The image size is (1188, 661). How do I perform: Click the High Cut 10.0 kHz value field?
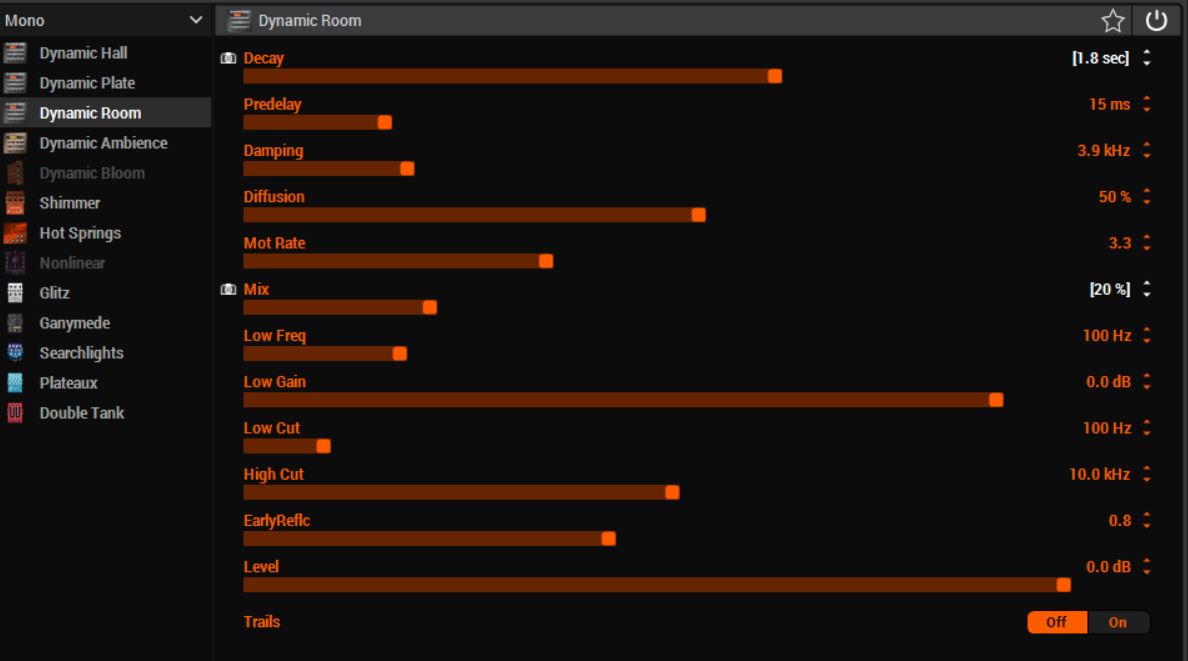click(x=1099, y=475)
